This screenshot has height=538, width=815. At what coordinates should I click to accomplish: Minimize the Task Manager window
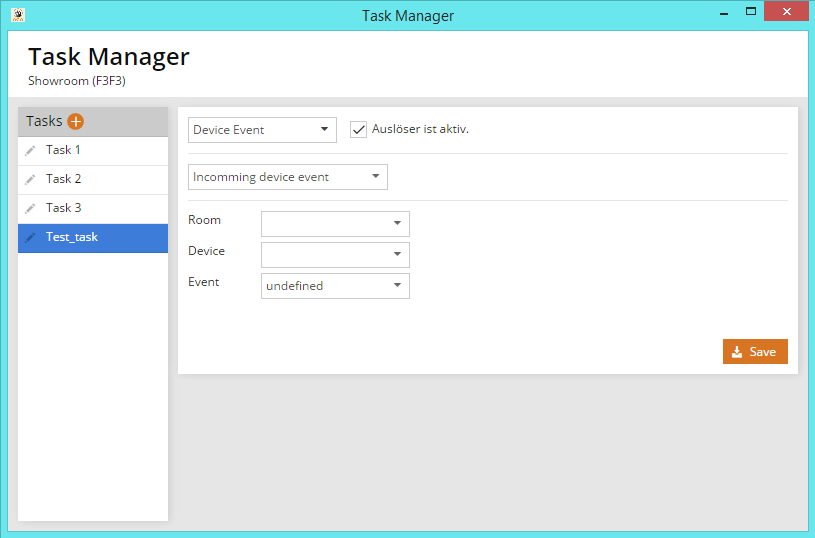point(723,12)
